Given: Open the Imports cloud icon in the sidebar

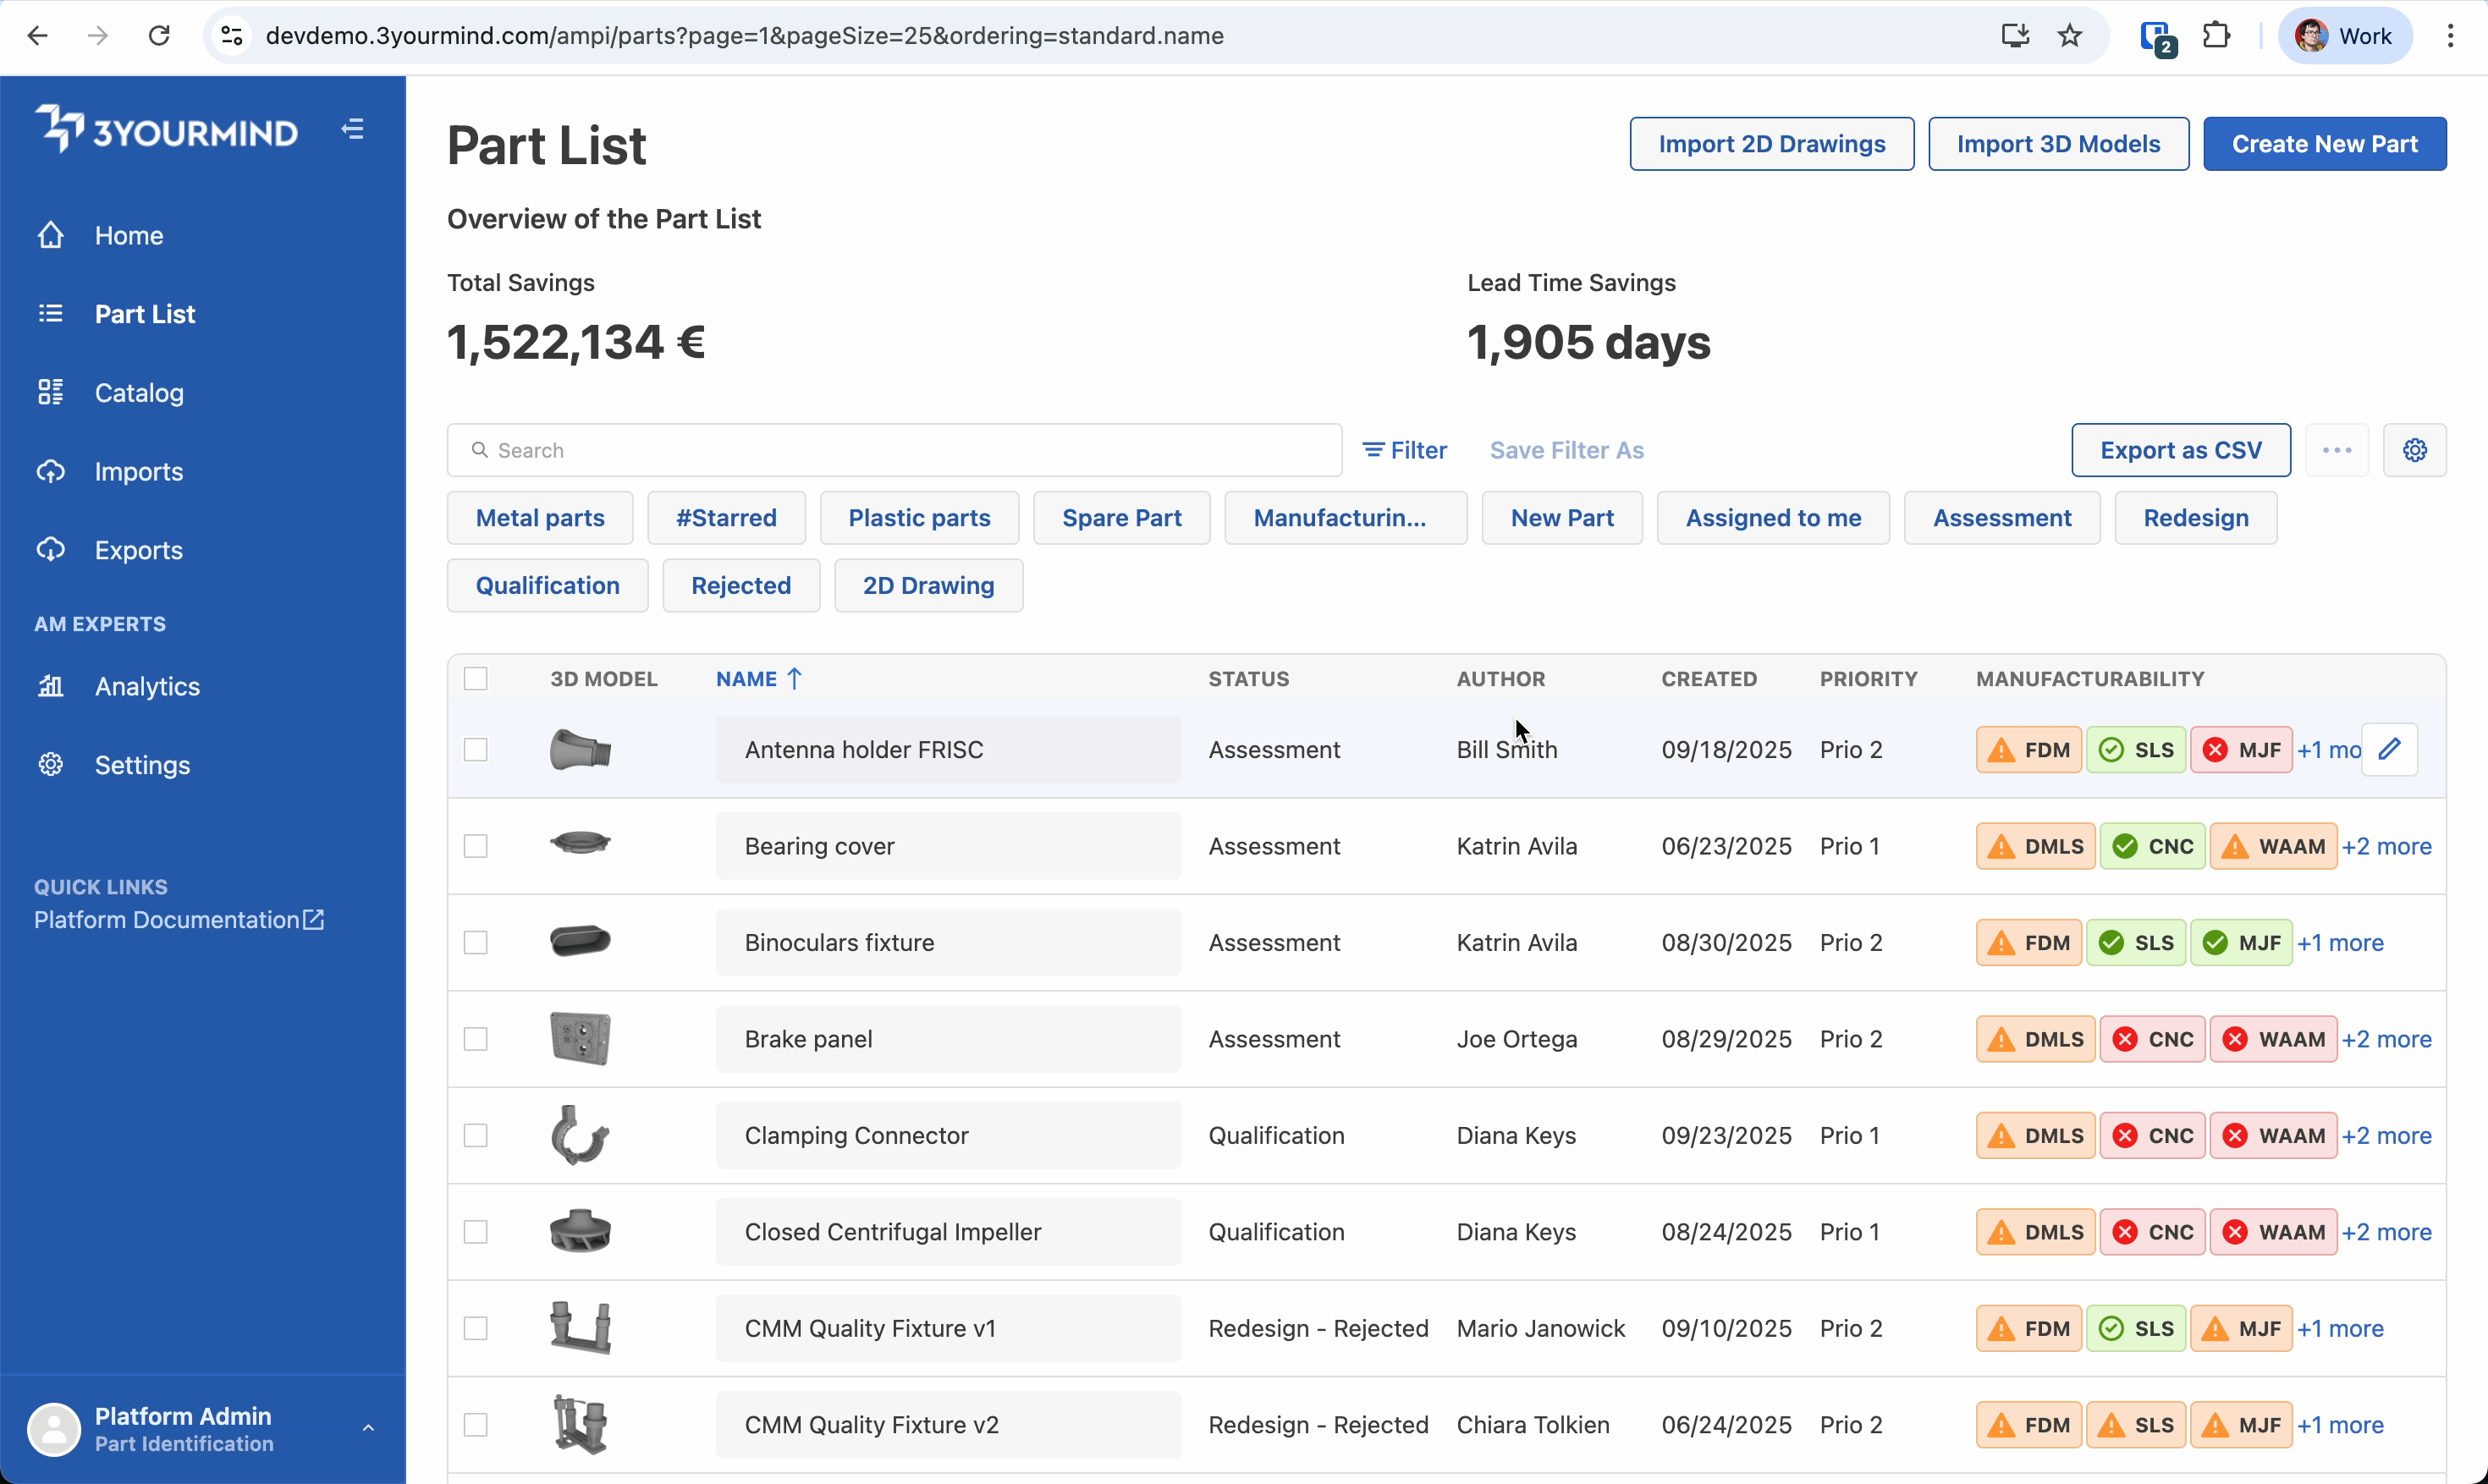Looking at the screenshot, I should tap(51, 471).
